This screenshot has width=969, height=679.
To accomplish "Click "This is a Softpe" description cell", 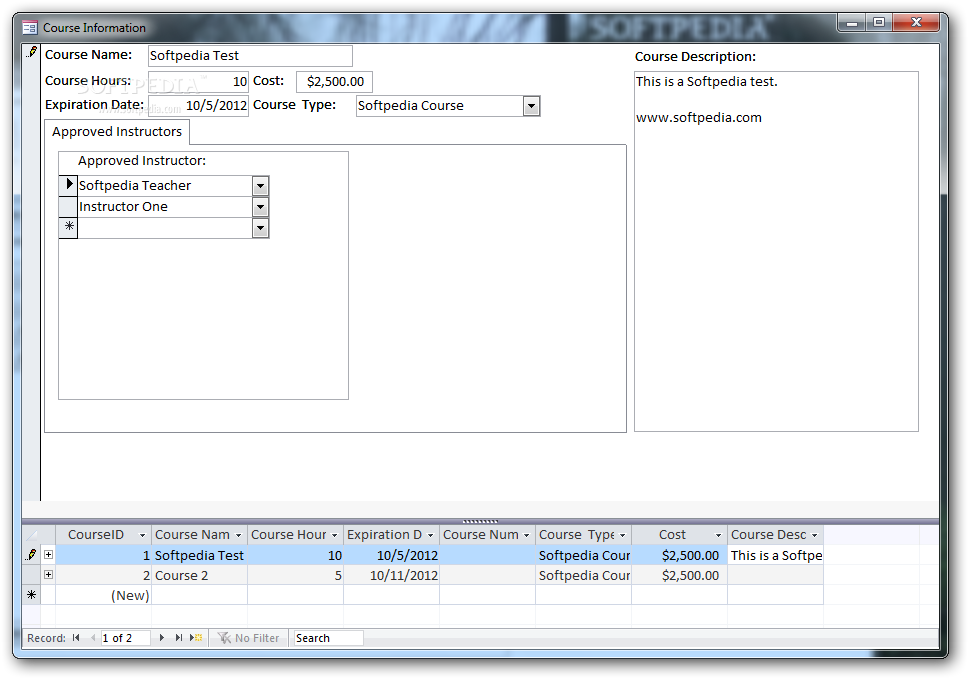I will coord(776,555).
